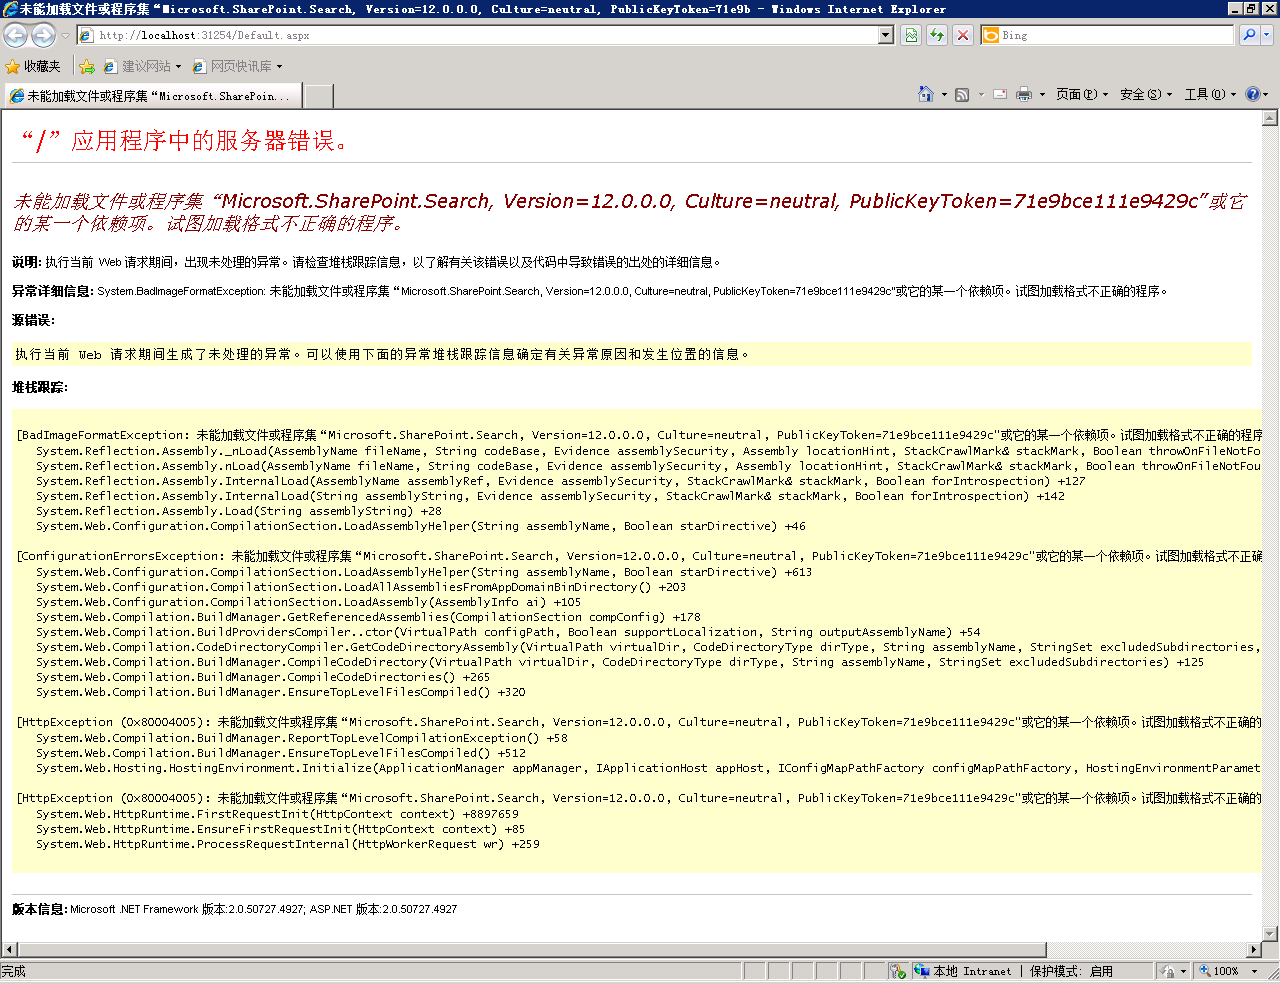The image size is (1280, 984).
Task: Click the horizontal scrollbar left arrow
Action: point(9,950)
